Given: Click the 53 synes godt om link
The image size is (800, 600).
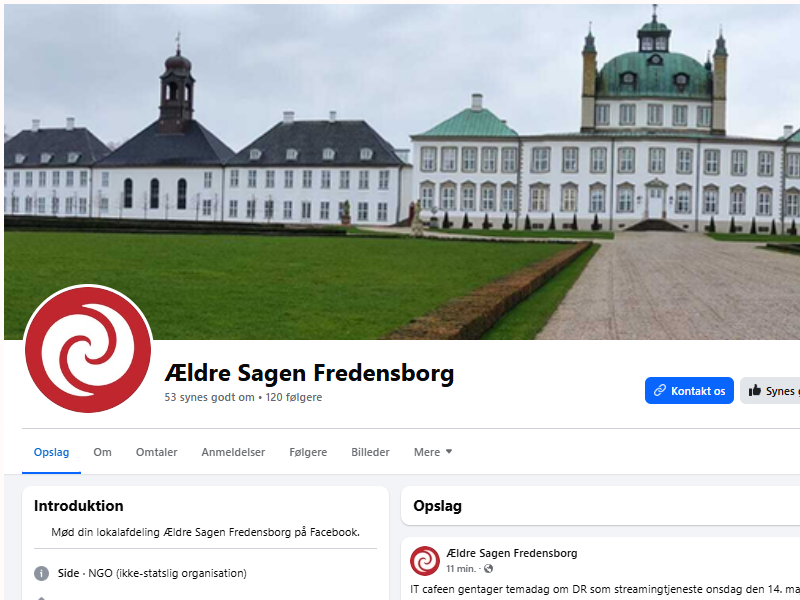Looking at the screenshot, I should 209,397.
